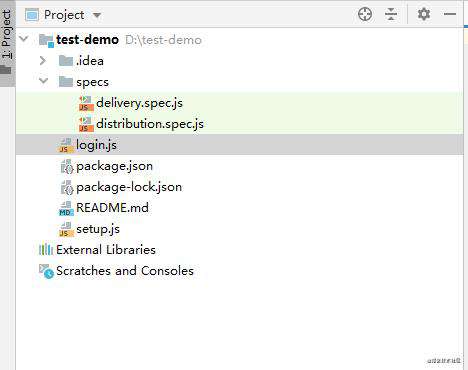
Task: Click the package-lock.json file icon
Action: coord(67,187)
